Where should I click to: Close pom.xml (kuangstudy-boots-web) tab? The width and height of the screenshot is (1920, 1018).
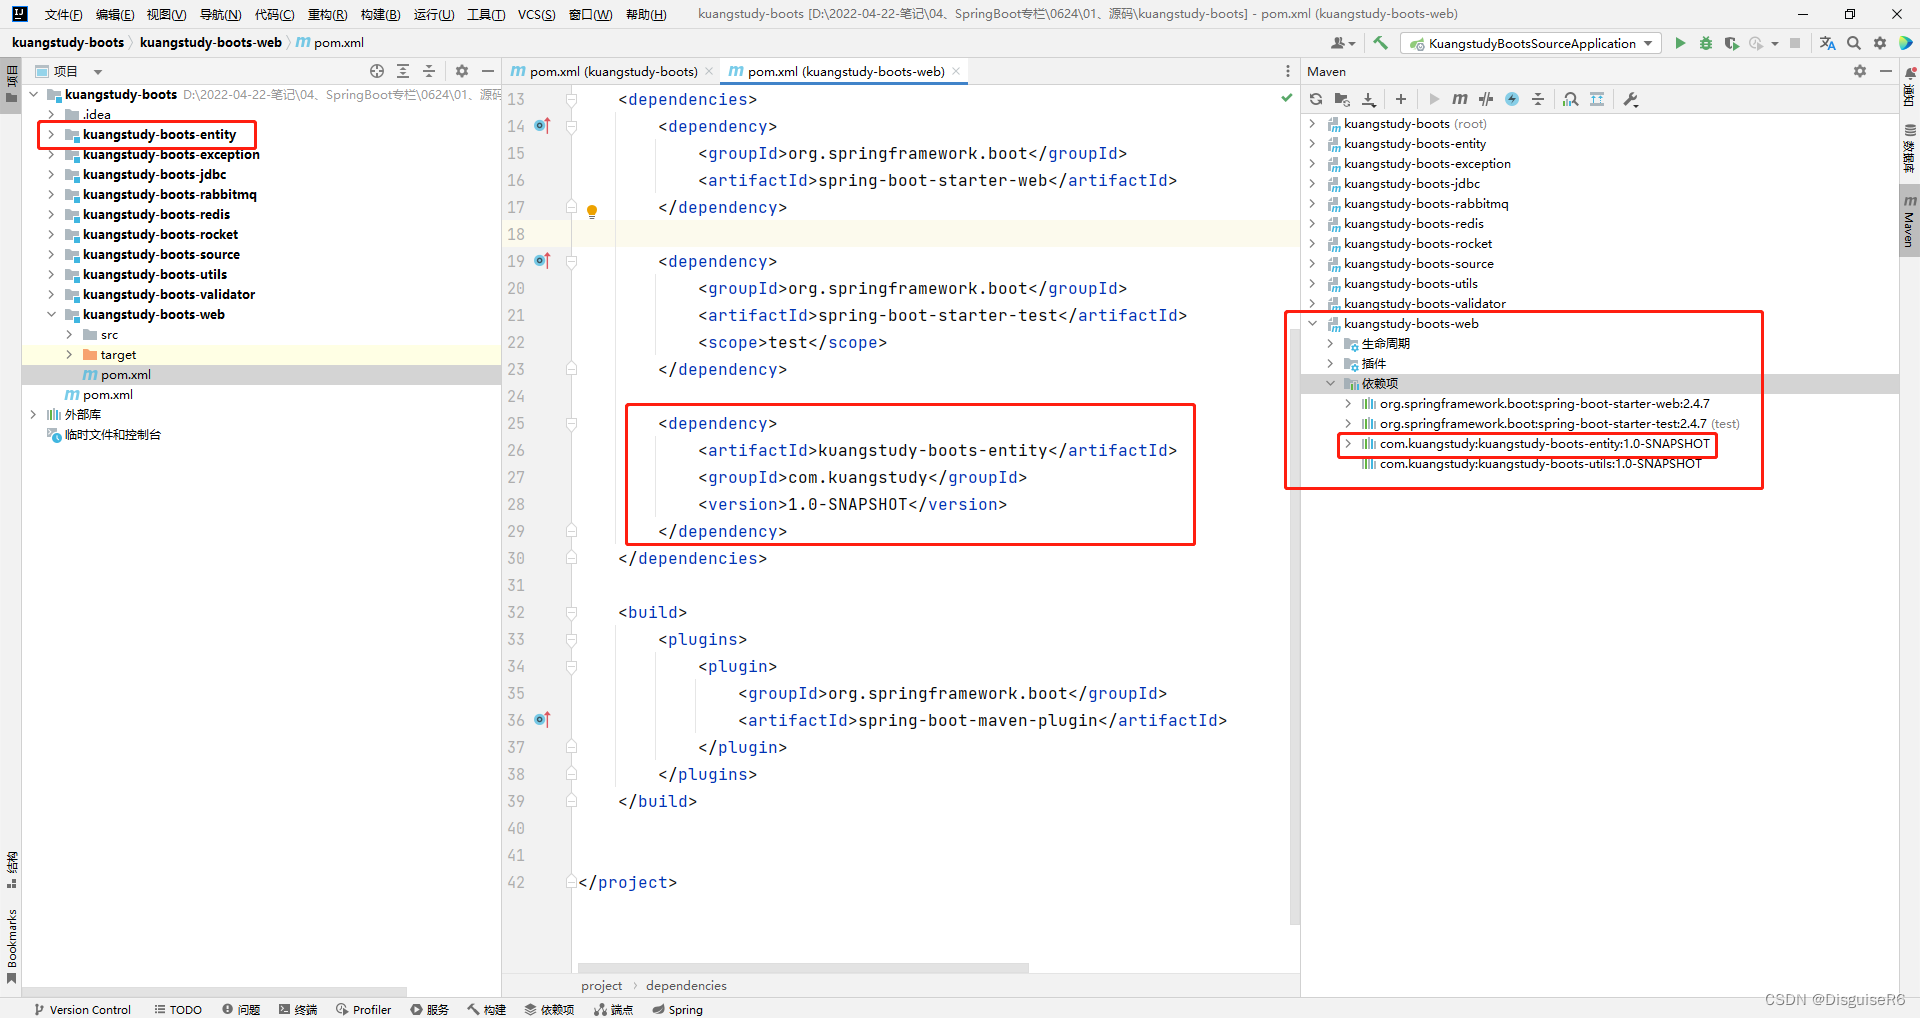click(x=956, y=71)
